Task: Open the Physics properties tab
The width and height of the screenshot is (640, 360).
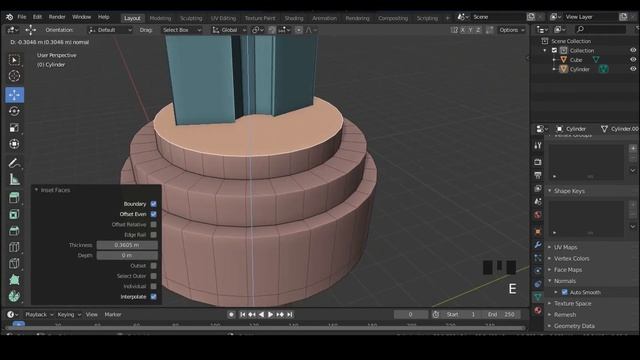Action: 538,271
